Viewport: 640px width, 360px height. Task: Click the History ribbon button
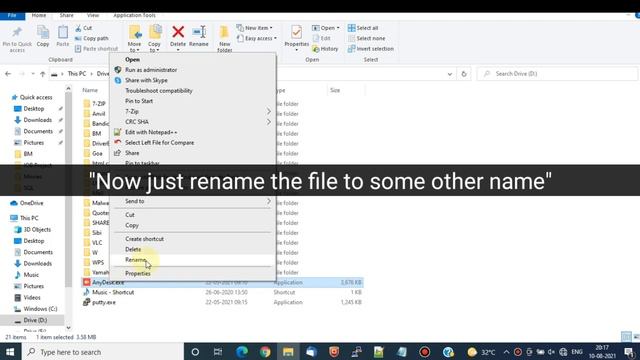coord(325,49)
